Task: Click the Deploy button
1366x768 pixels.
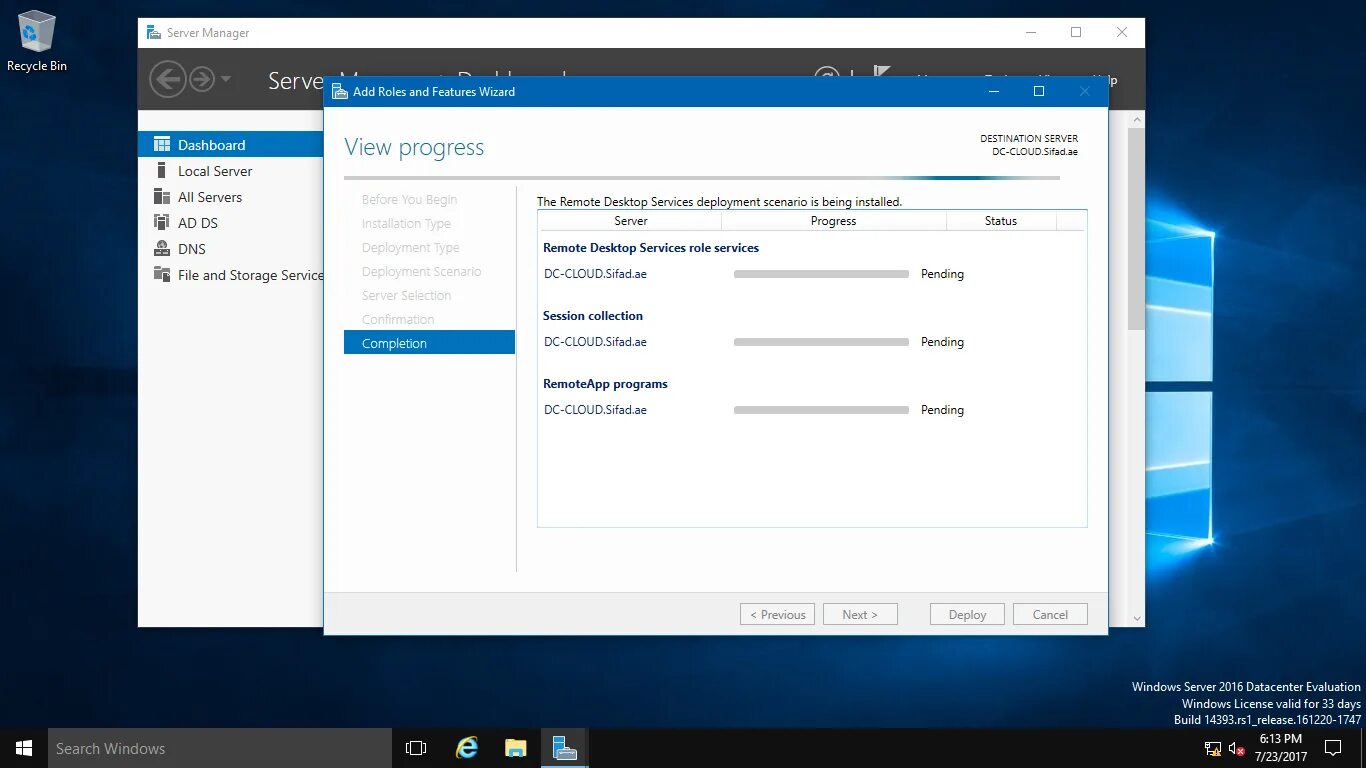Action: (x=968, y=615)
